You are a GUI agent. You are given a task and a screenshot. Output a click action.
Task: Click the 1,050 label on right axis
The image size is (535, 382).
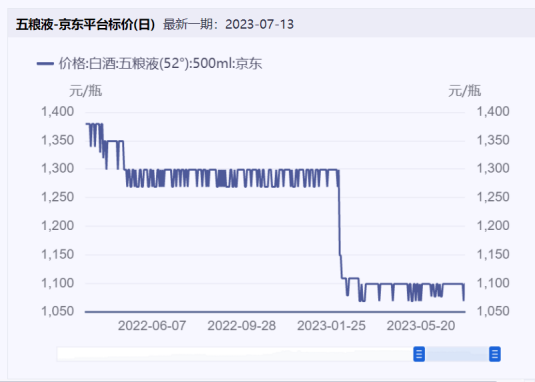click(x=493, y=311)
